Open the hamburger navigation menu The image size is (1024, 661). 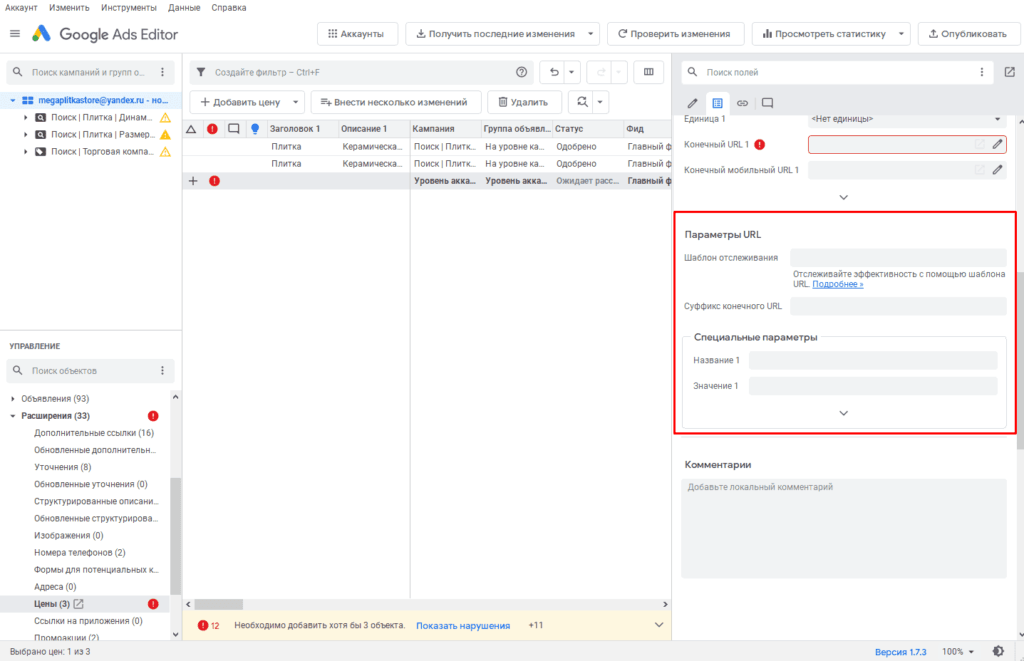point(14,34)
